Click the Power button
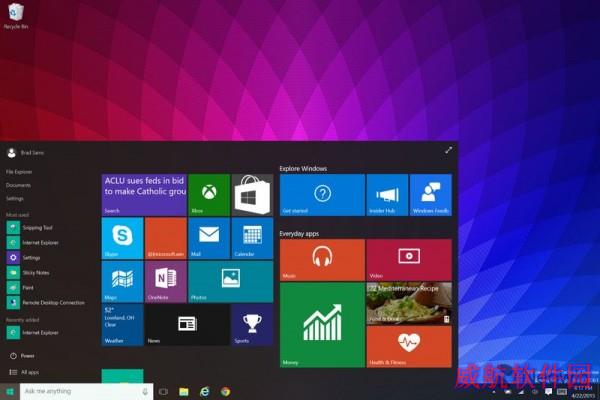This screenshot has height=400, width=600. coord(22,356)
